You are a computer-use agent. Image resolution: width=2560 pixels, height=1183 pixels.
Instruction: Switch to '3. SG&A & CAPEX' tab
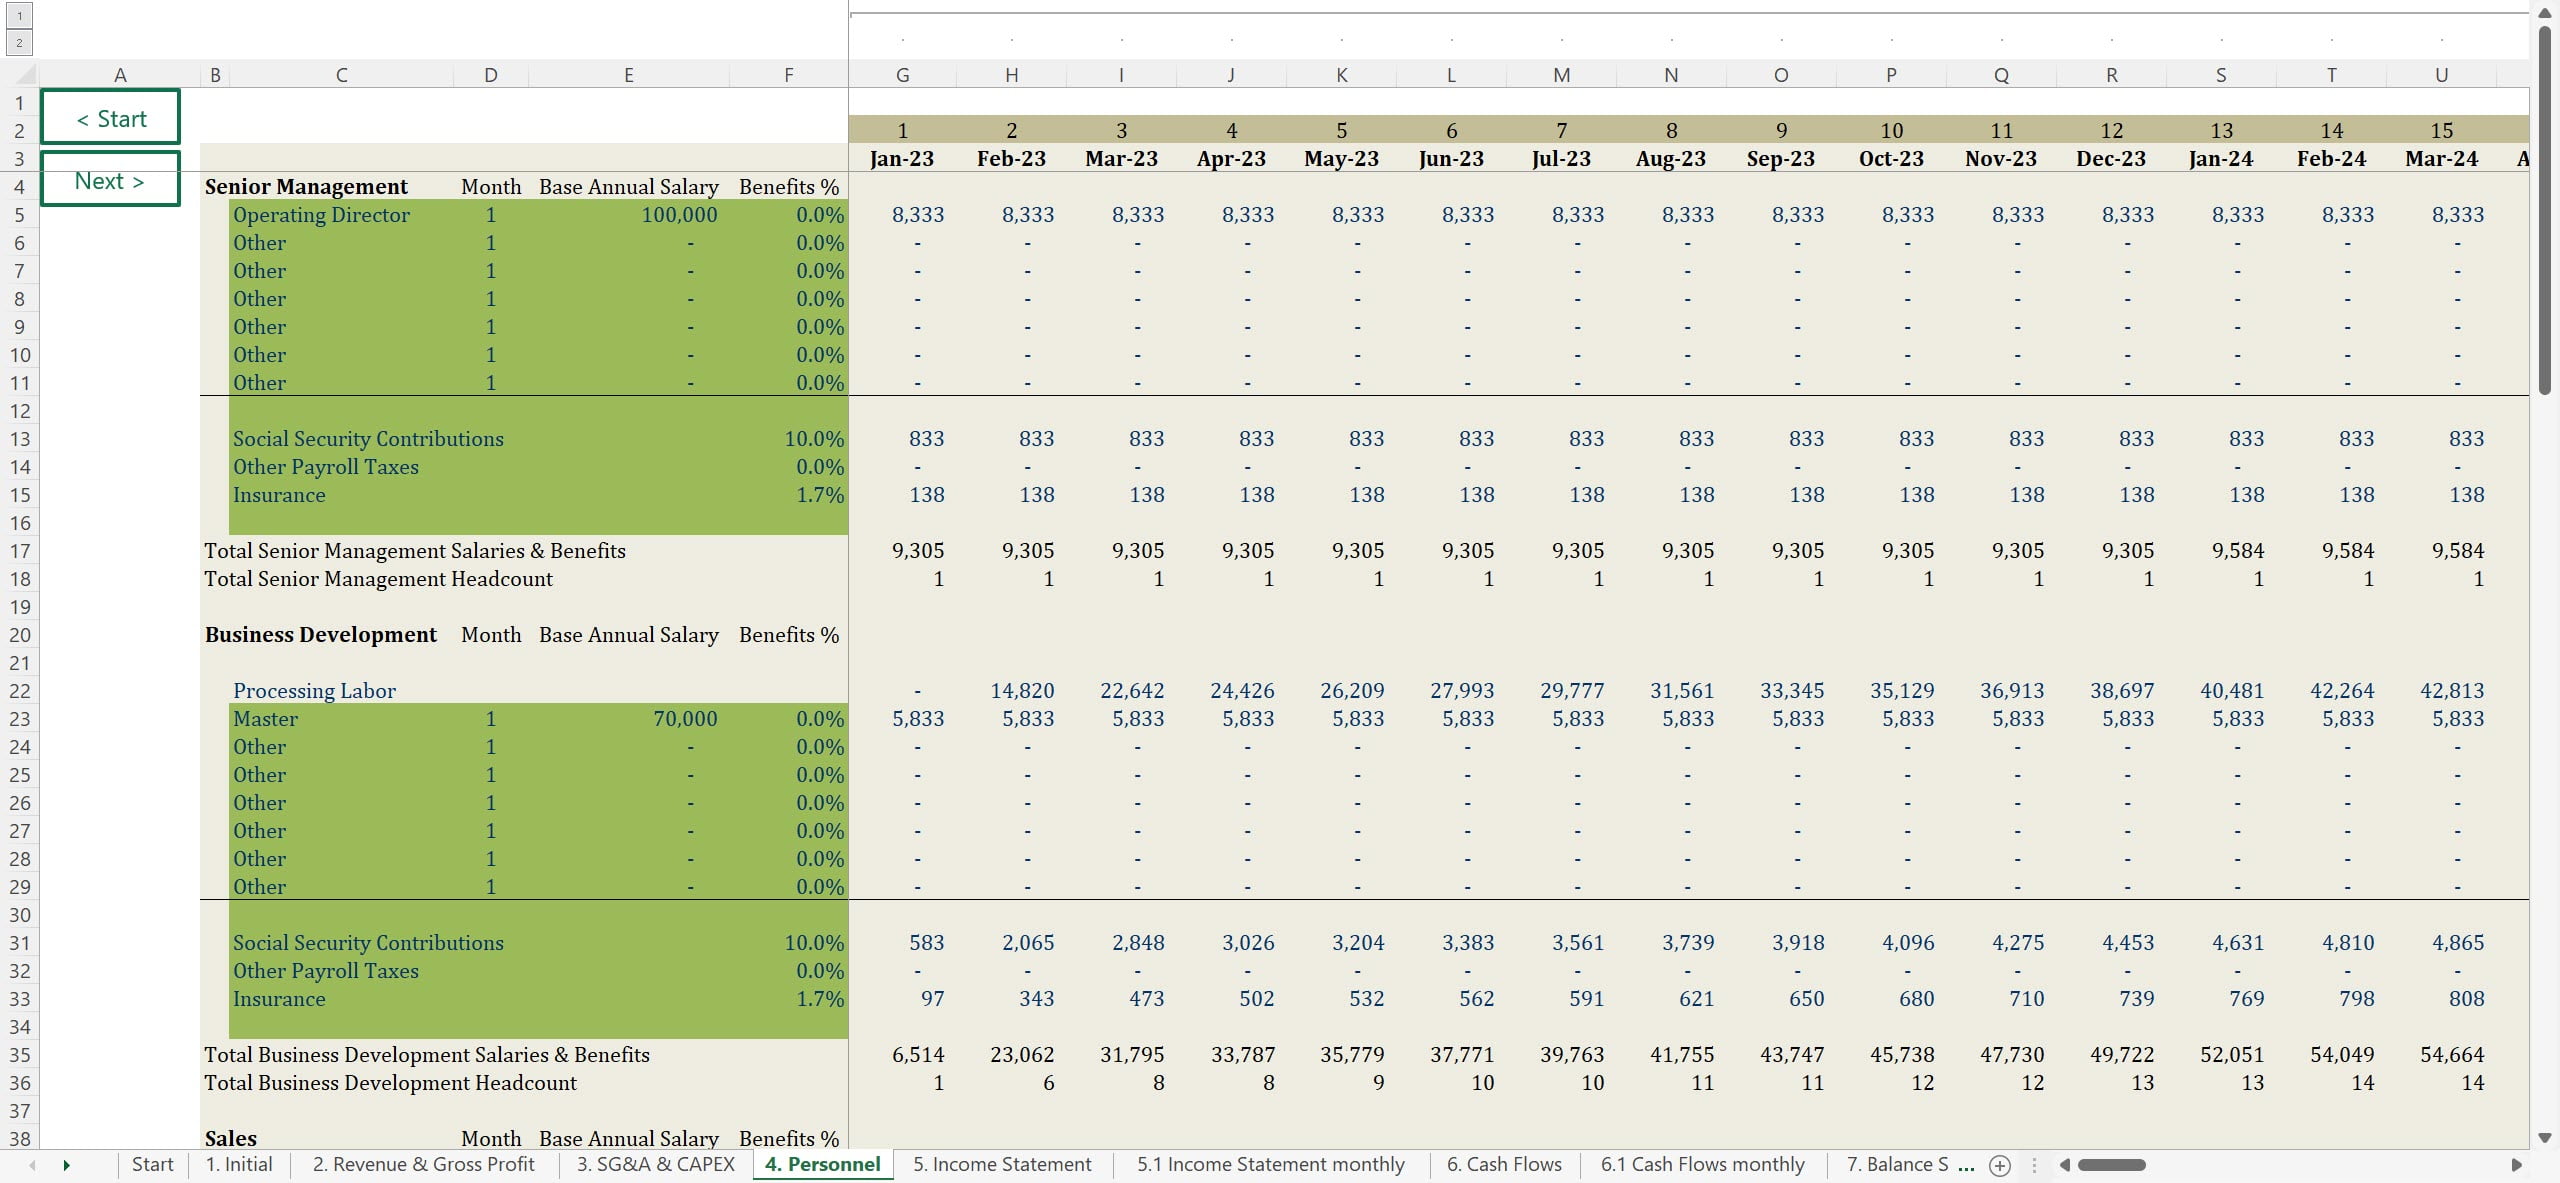click(x=655, y=1165)
